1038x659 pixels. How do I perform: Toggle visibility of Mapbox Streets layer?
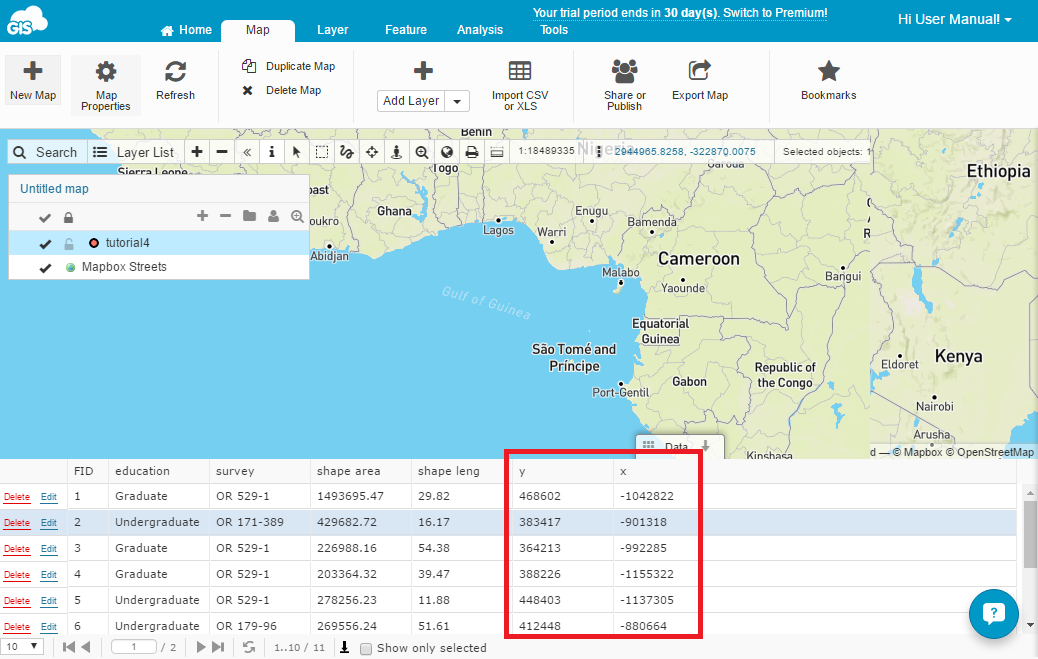click(45, 268)
